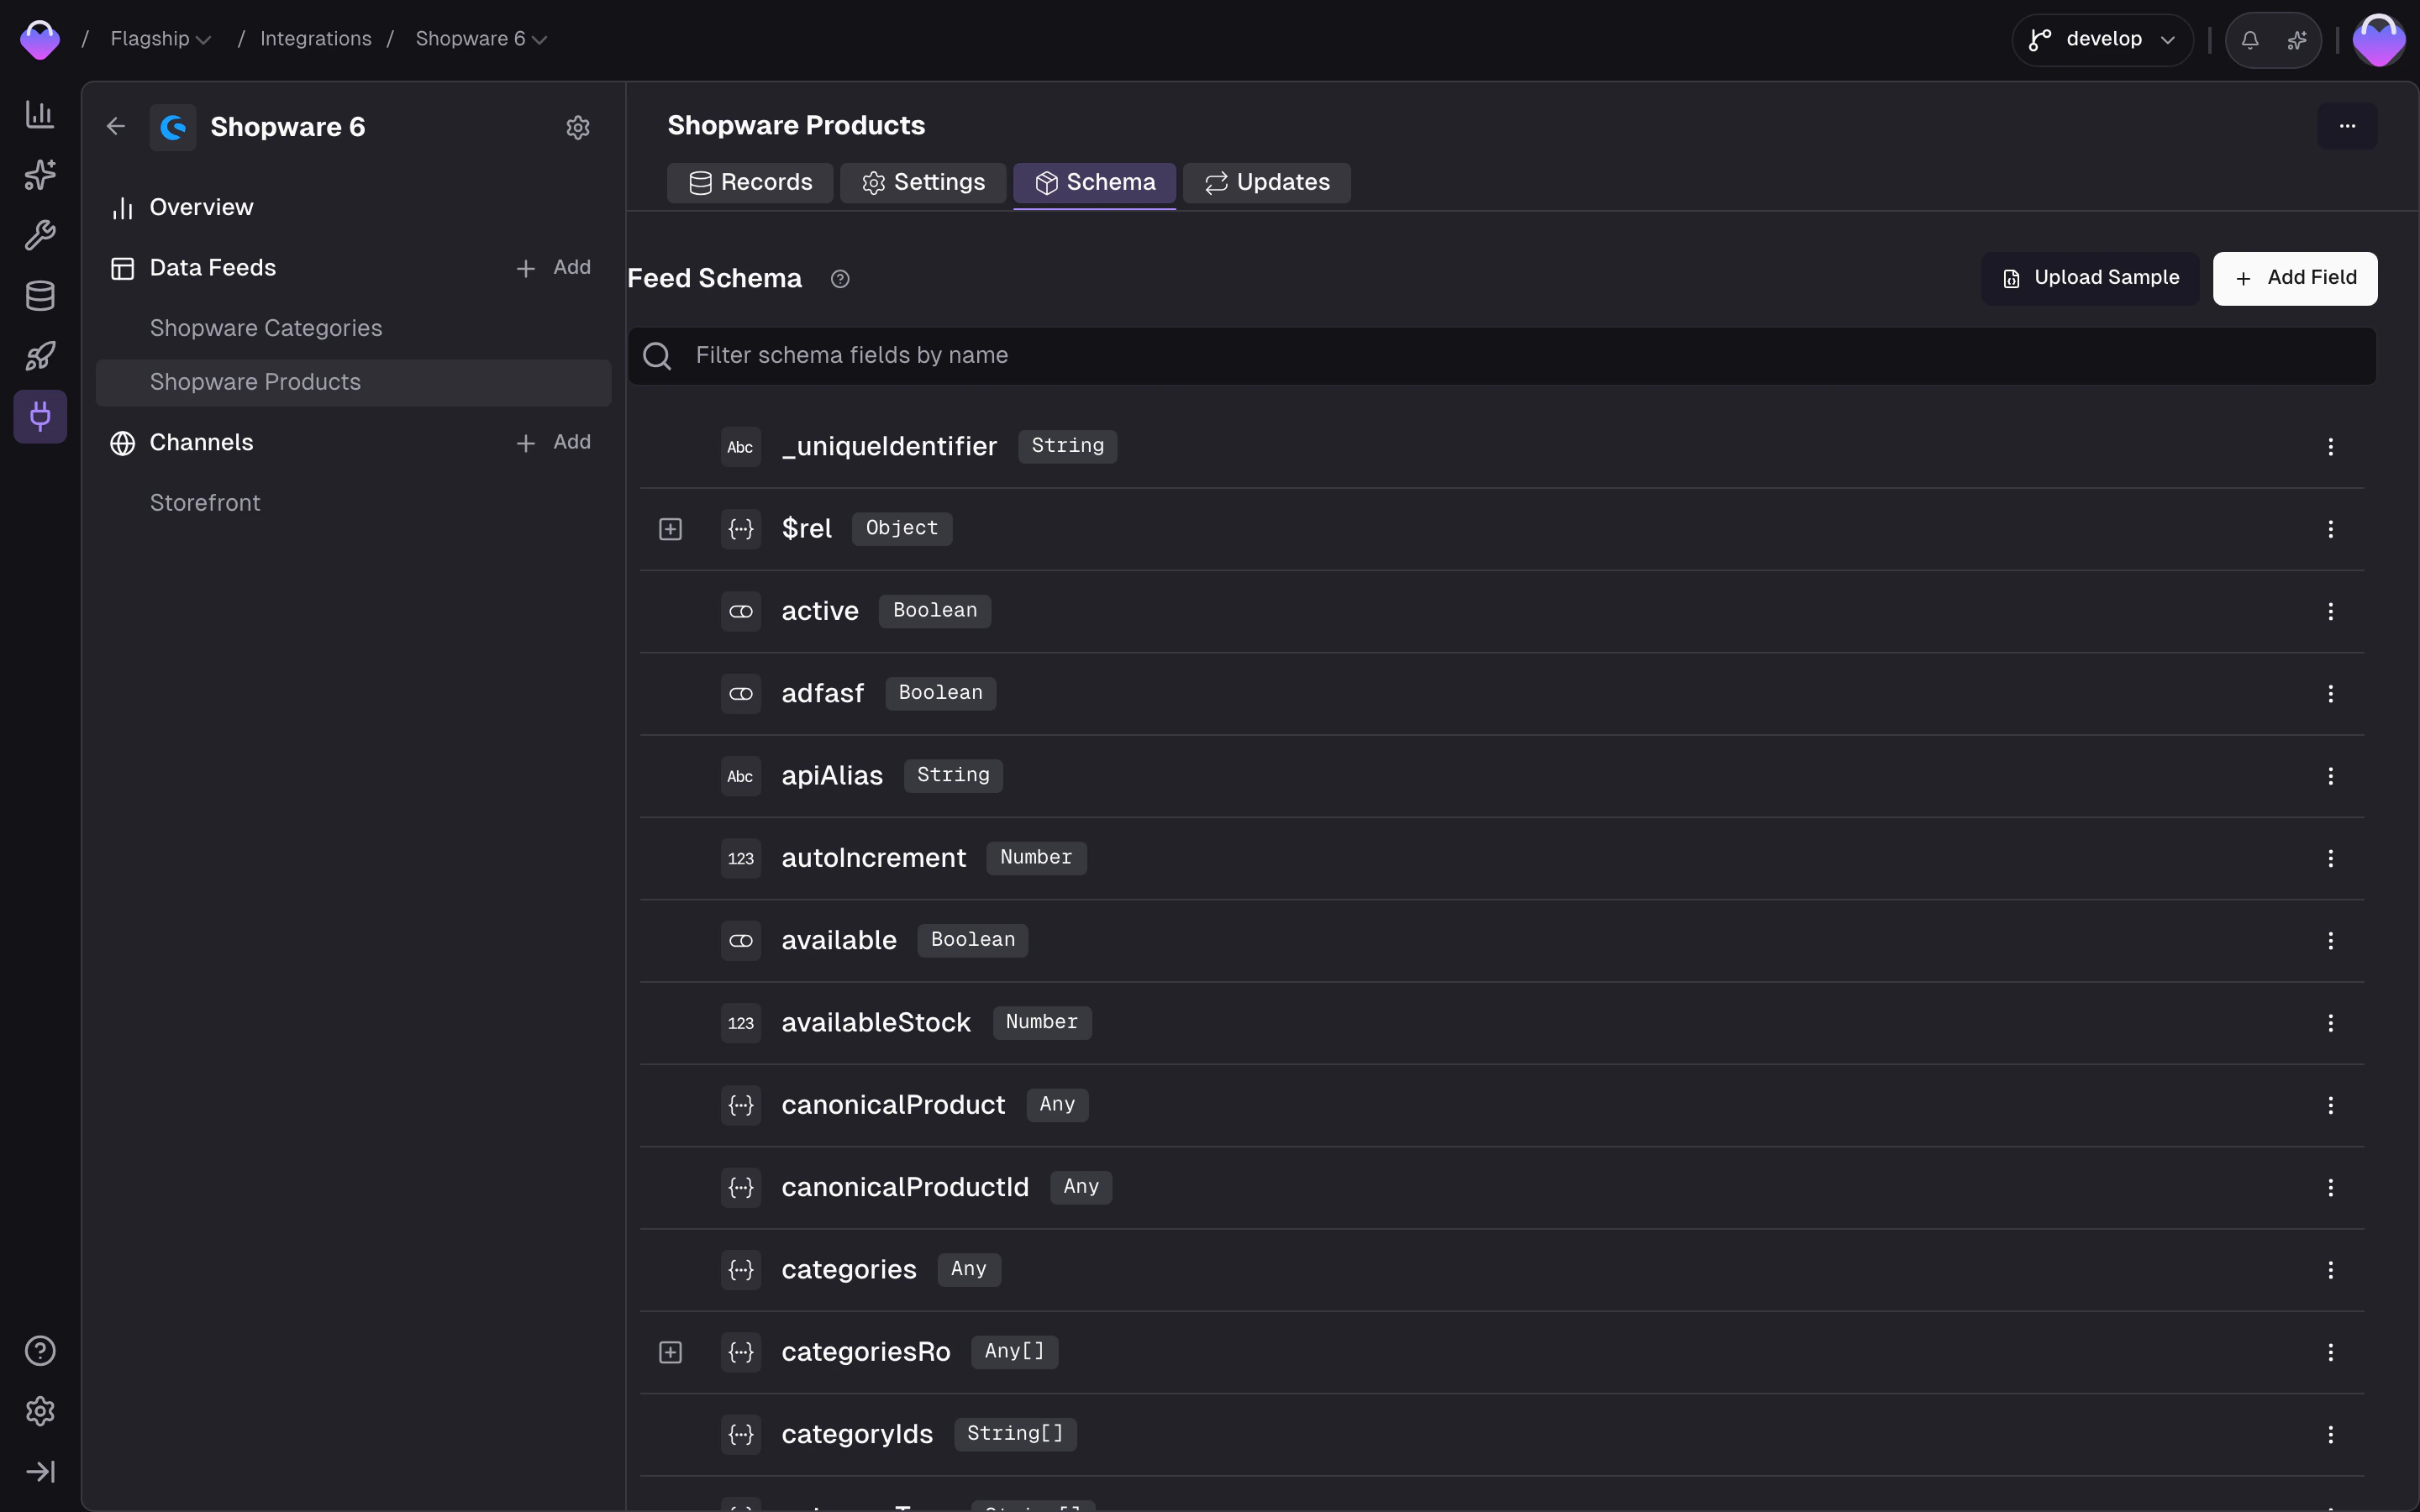The image size is (2420, 1512).
Task: Focus the Filter schema fields input
Action: tap(1502, 356)
